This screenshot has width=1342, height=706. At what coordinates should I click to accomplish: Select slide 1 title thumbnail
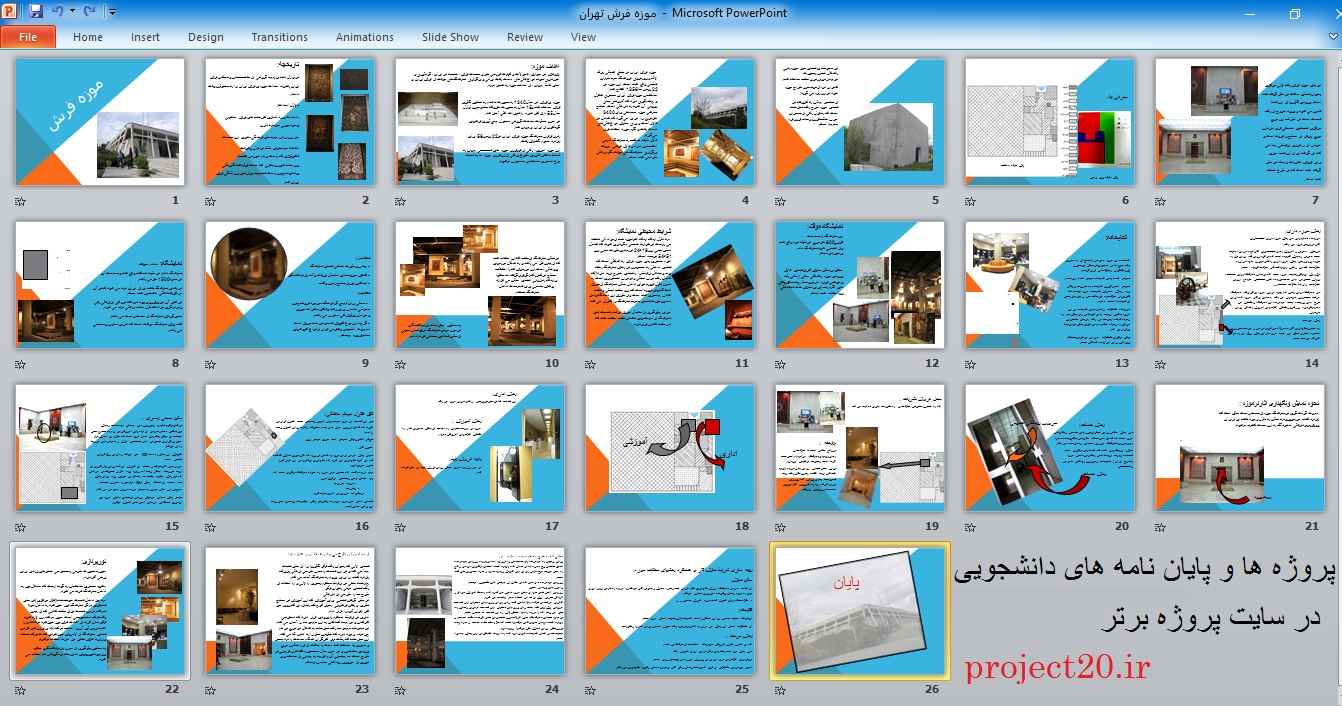pyautogui.click(x=100, y=121)
